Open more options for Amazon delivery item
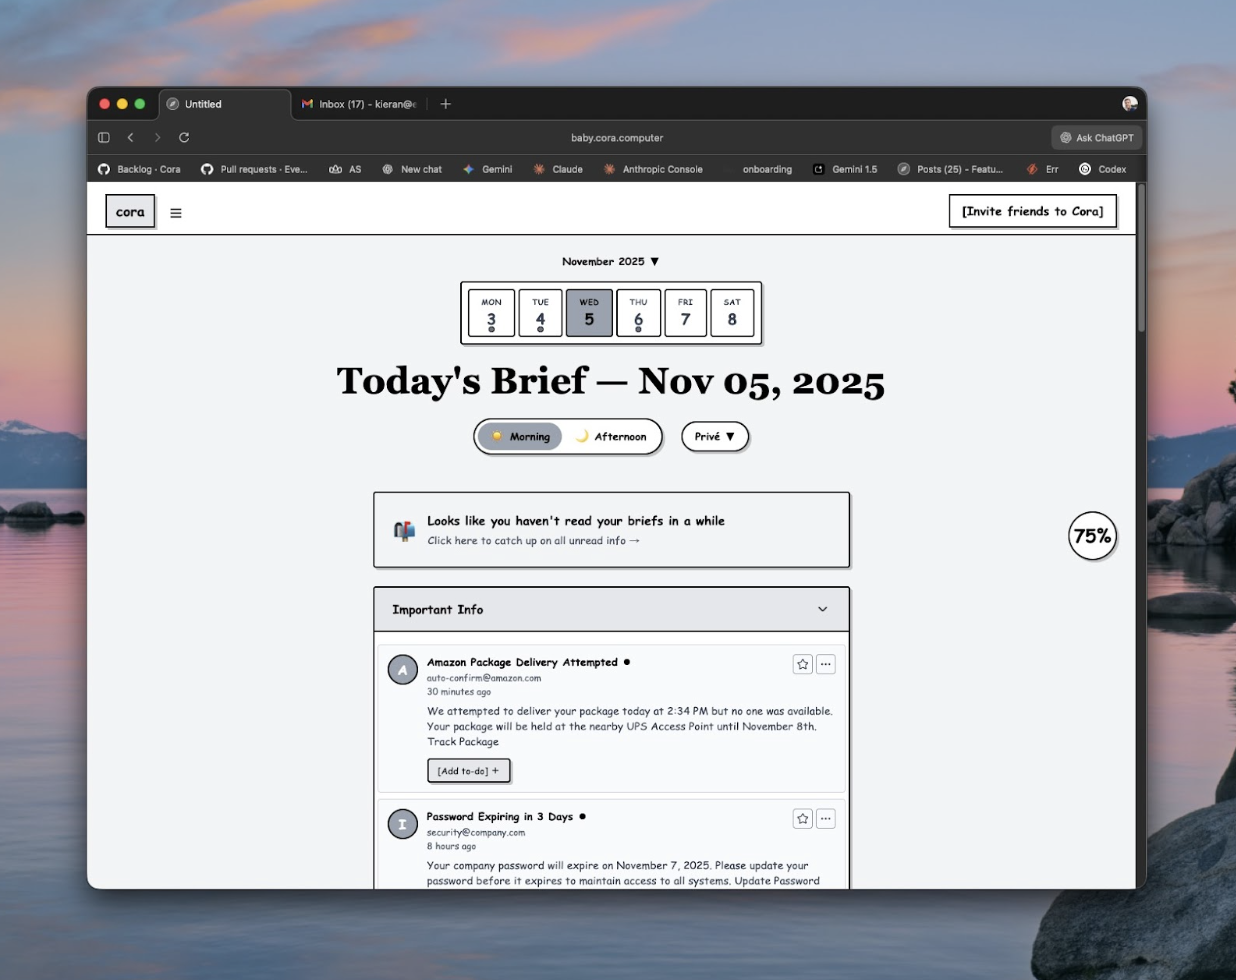This screenshot has height=980, width=1236. click(x=825, y=664)
